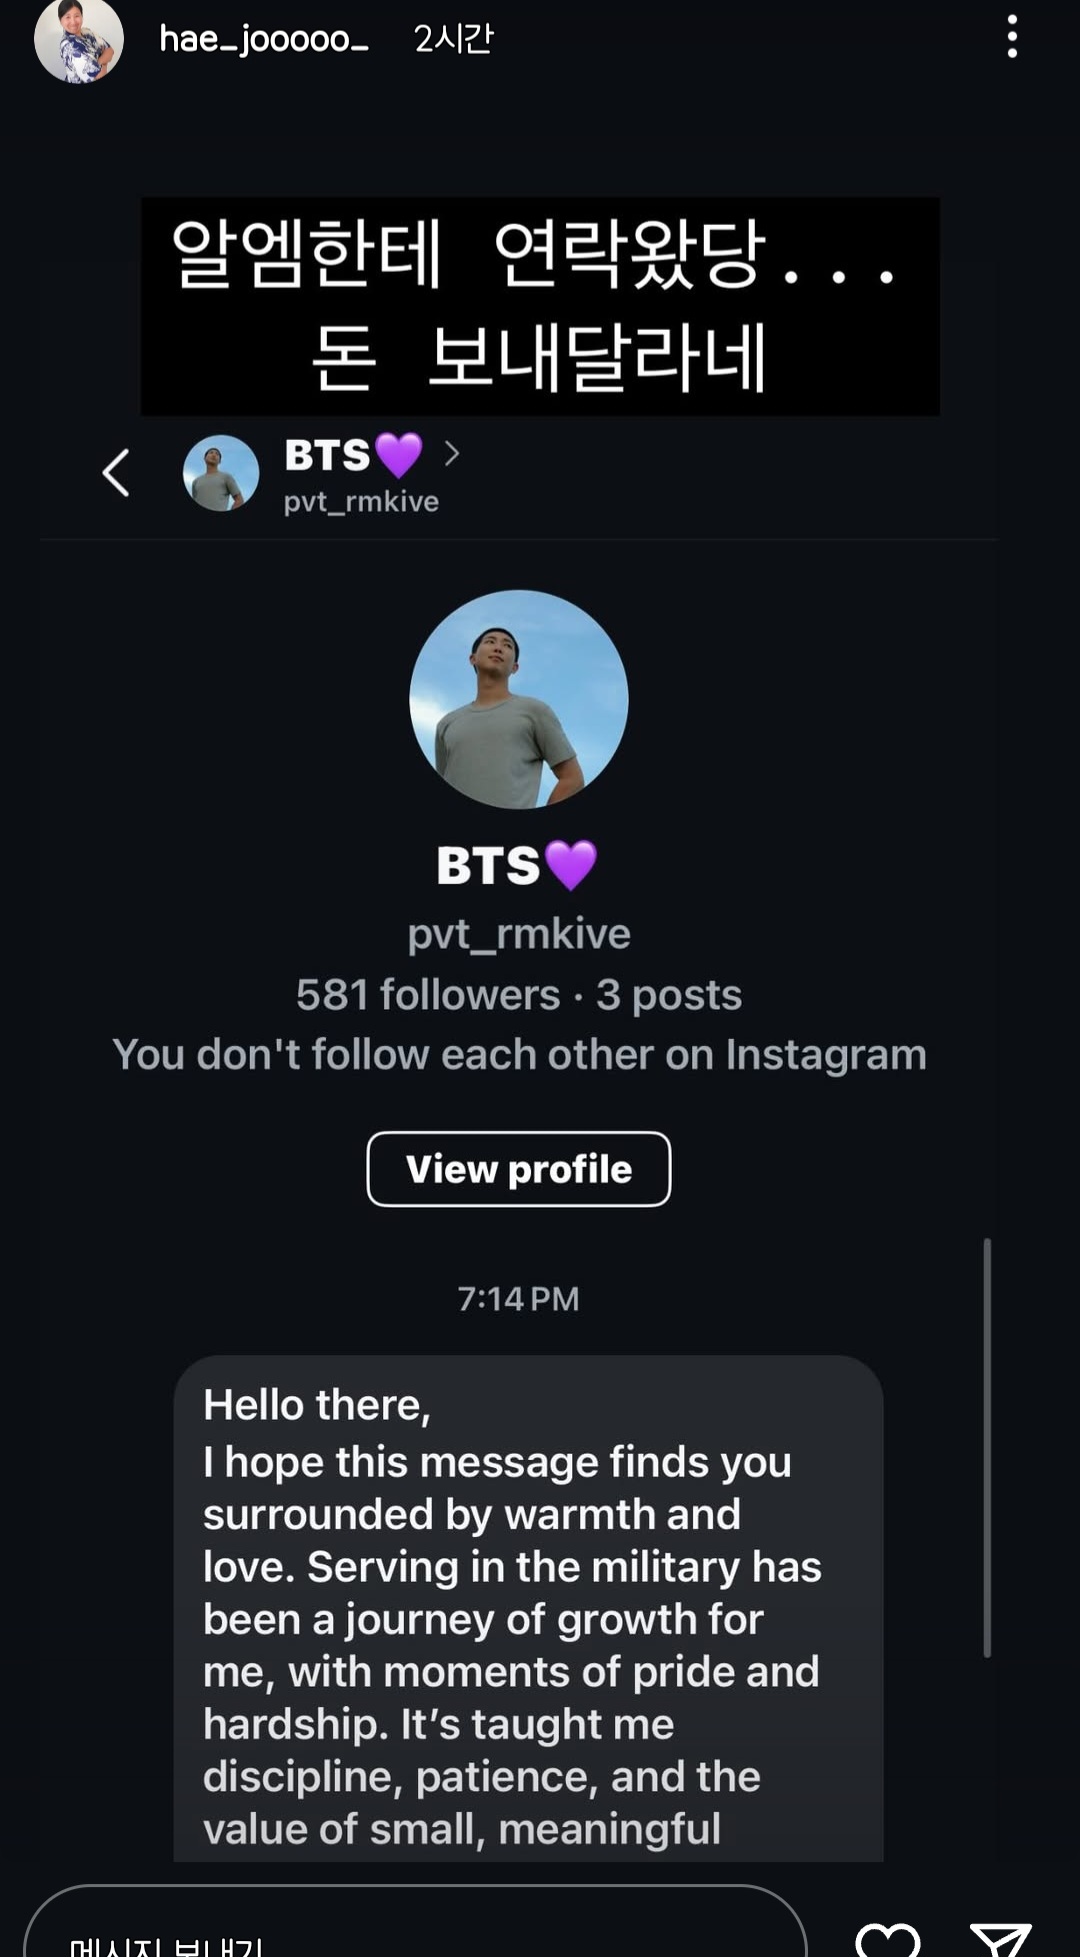The width and height of the screenshot is (1080, 1957).
Task: Click the pvt_rmkive handle under the large photo
Action: tap(519, 934)
